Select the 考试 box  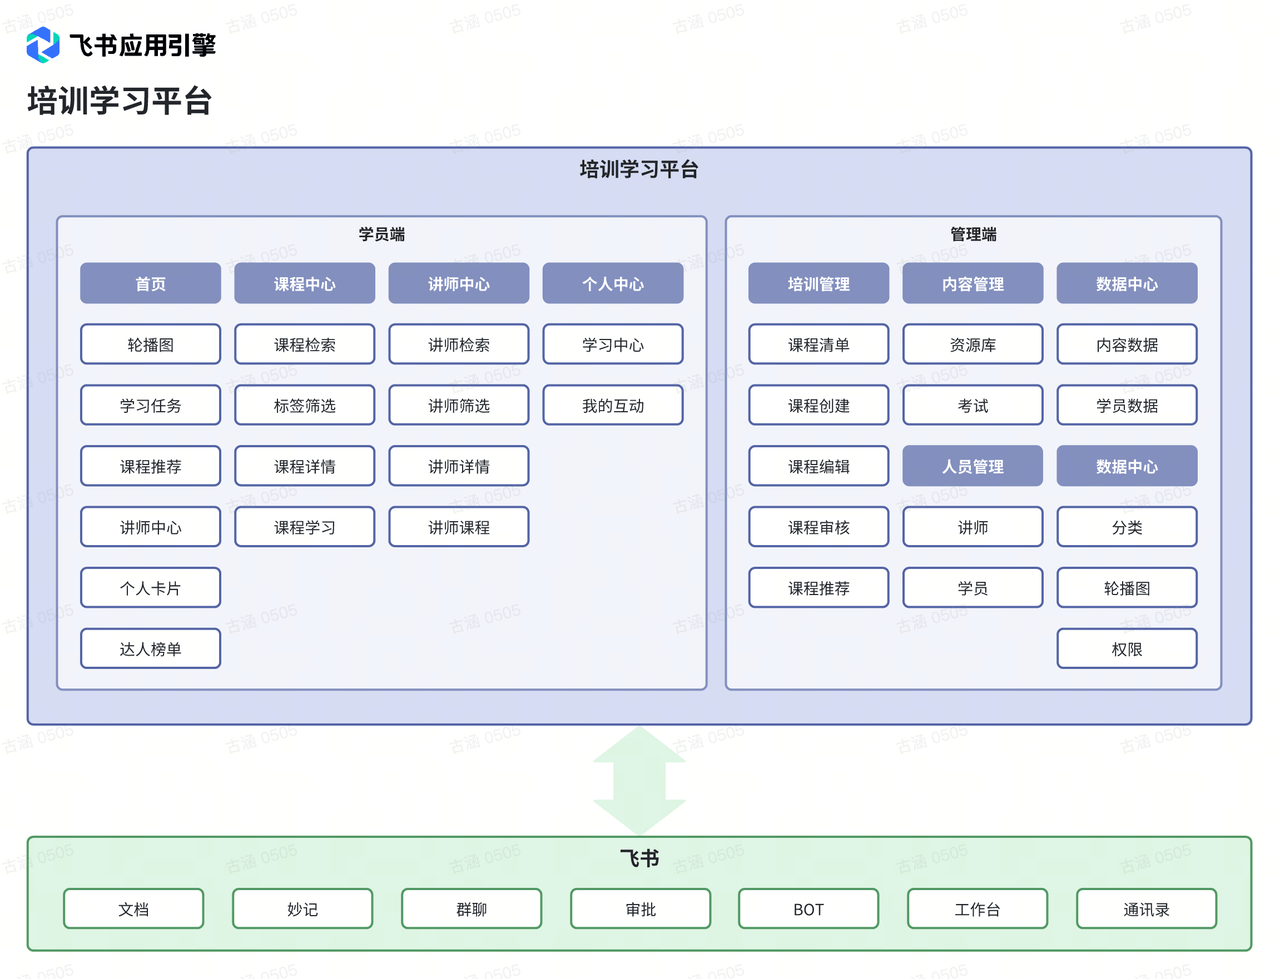click(x=973, y=405)
